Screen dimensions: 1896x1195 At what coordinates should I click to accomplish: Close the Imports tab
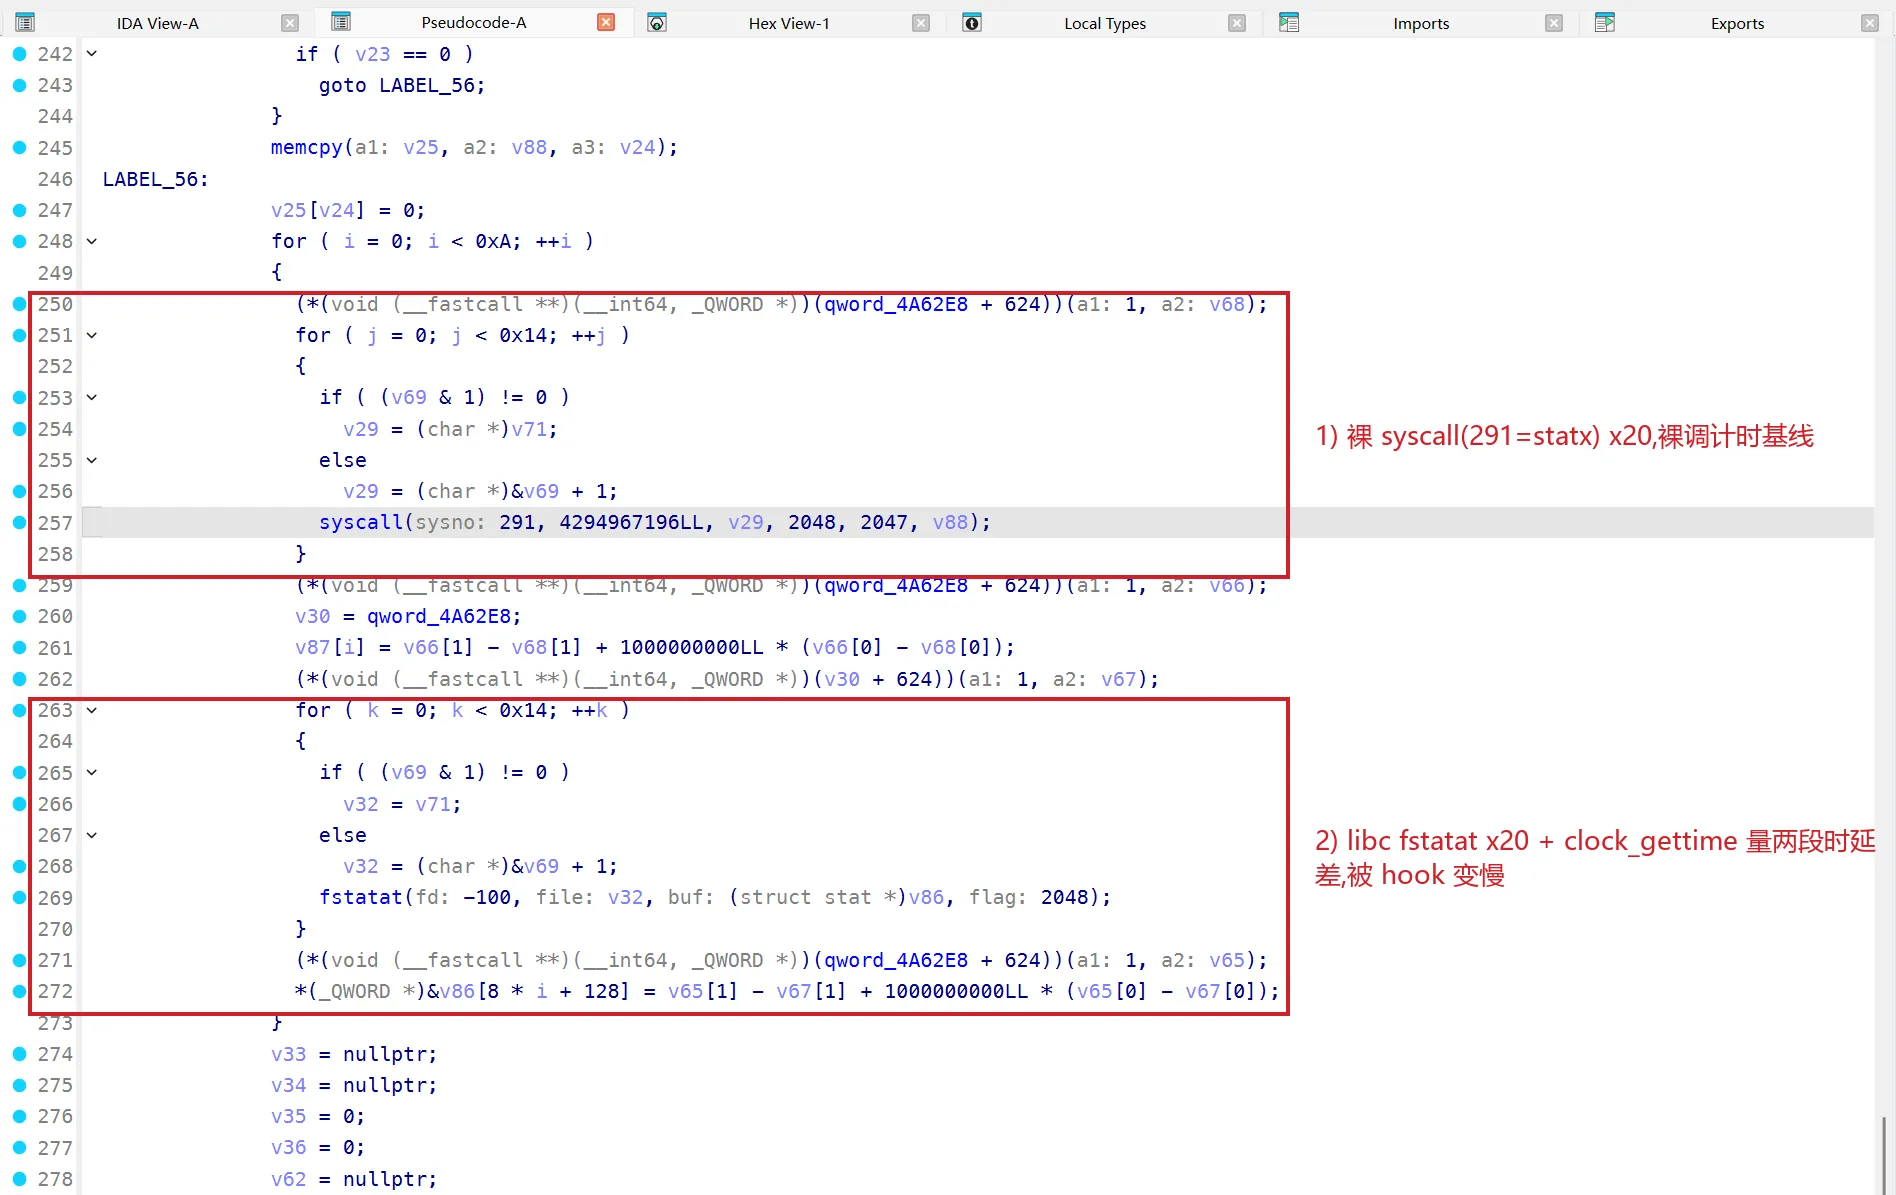(1554, 23)
